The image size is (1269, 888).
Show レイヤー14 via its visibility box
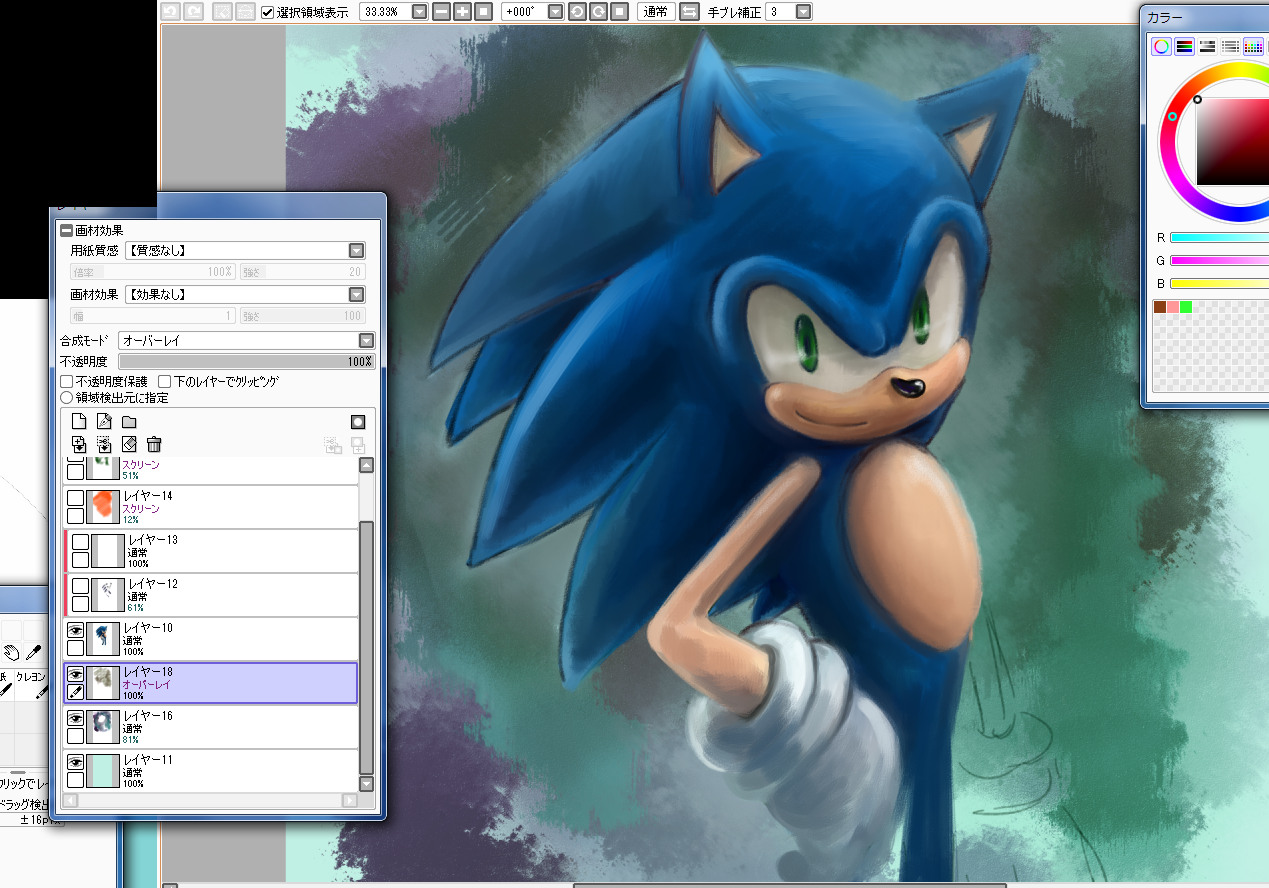coord(75,498)
